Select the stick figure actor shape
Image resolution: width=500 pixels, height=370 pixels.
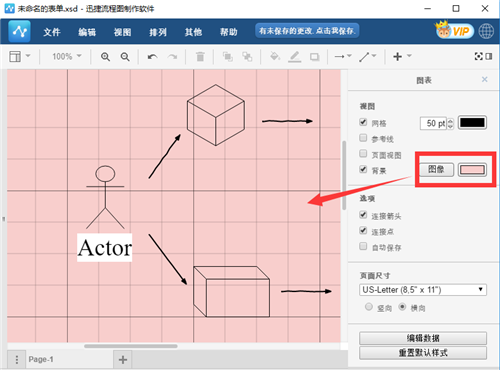[x=105, y=197]
